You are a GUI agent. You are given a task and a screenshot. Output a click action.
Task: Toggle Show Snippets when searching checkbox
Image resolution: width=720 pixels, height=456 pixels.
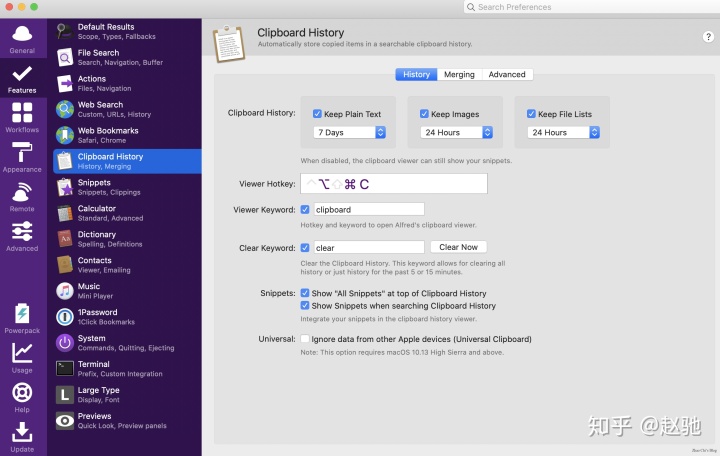click(x=304, y=305)
